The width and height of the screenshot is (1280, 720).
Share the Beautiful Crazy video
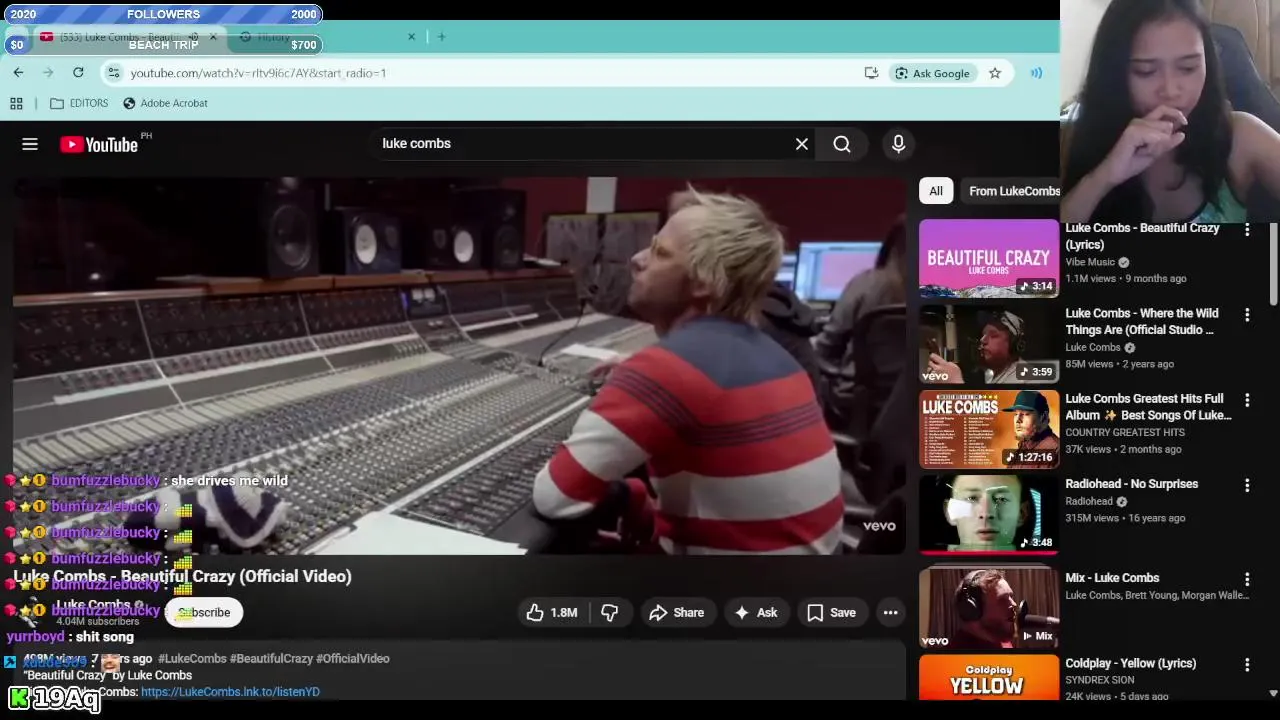coord(677,612)
